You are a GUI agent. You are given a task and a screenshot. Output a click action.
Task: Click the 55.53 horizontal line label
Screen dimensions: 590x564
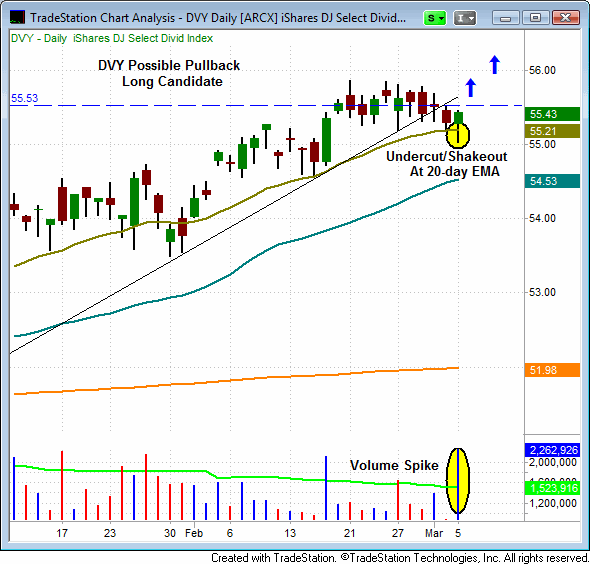(24, 98)
